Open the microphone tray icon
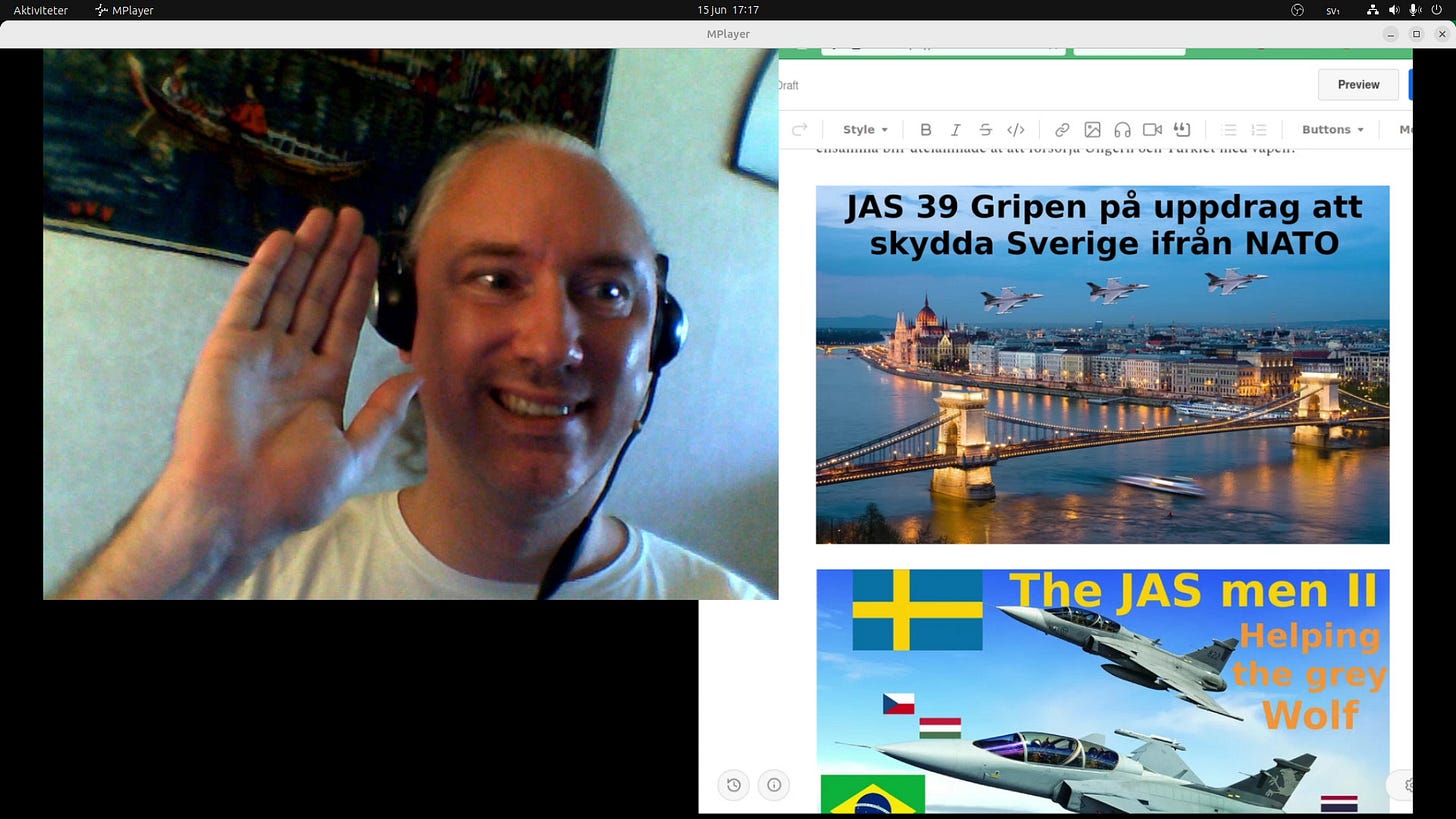The image size is (1456, 819). point(1415,10)
